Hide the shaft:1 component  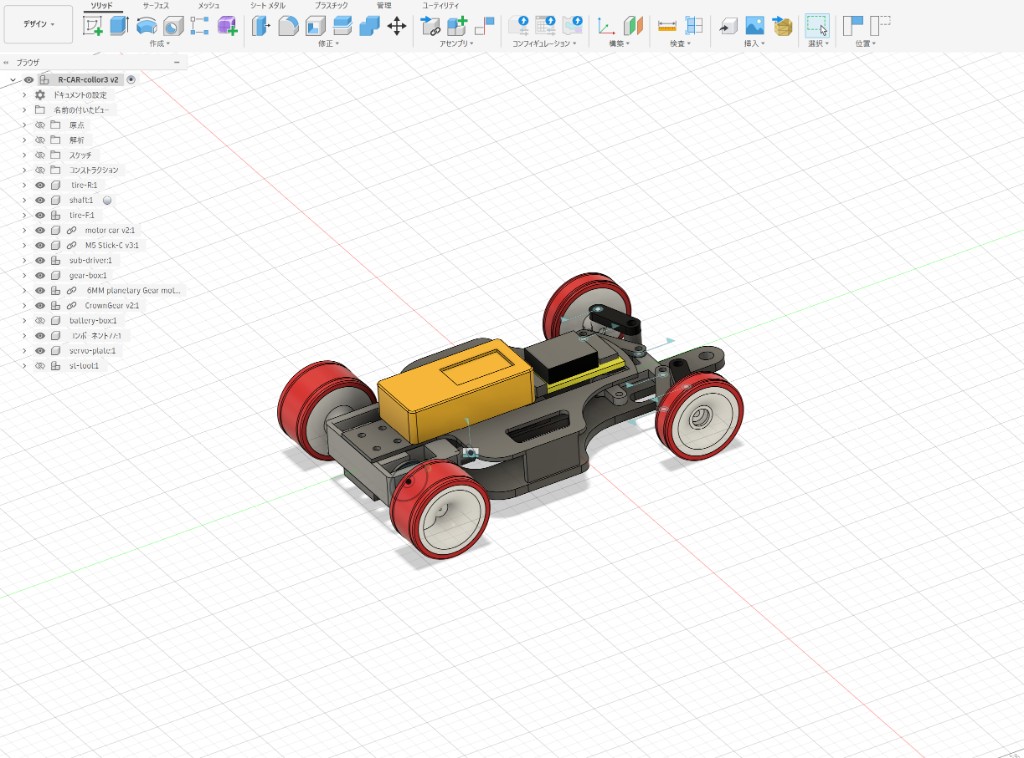(40, 200)
